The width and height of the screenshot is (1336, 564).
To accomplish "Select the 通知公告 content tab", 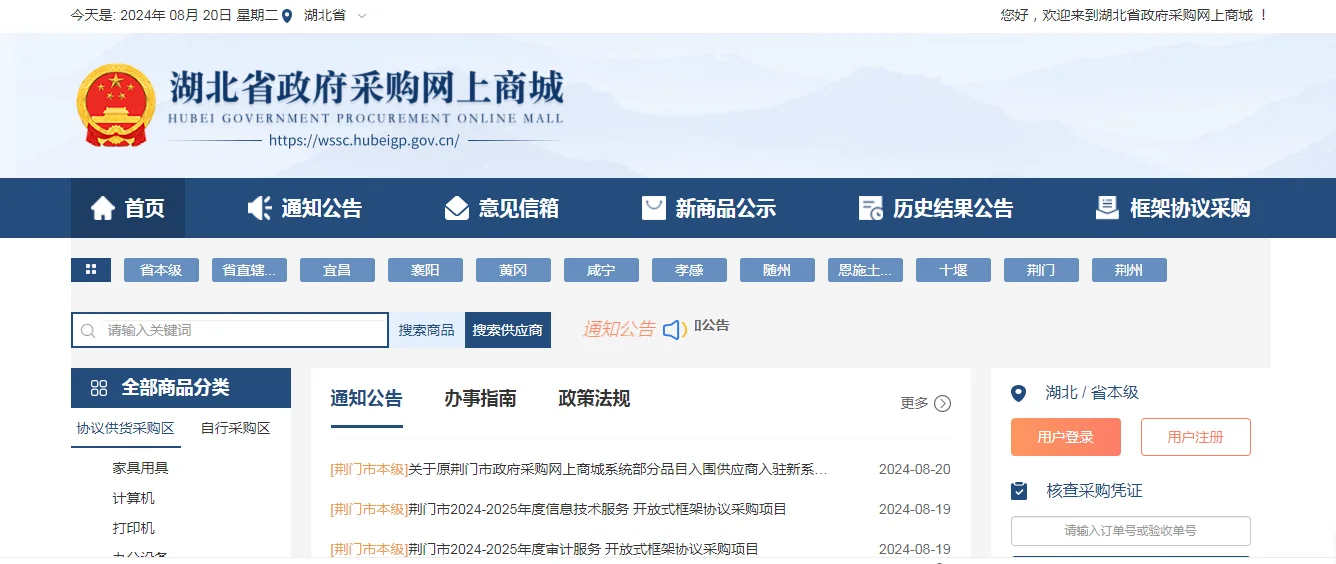I will 367,399.
